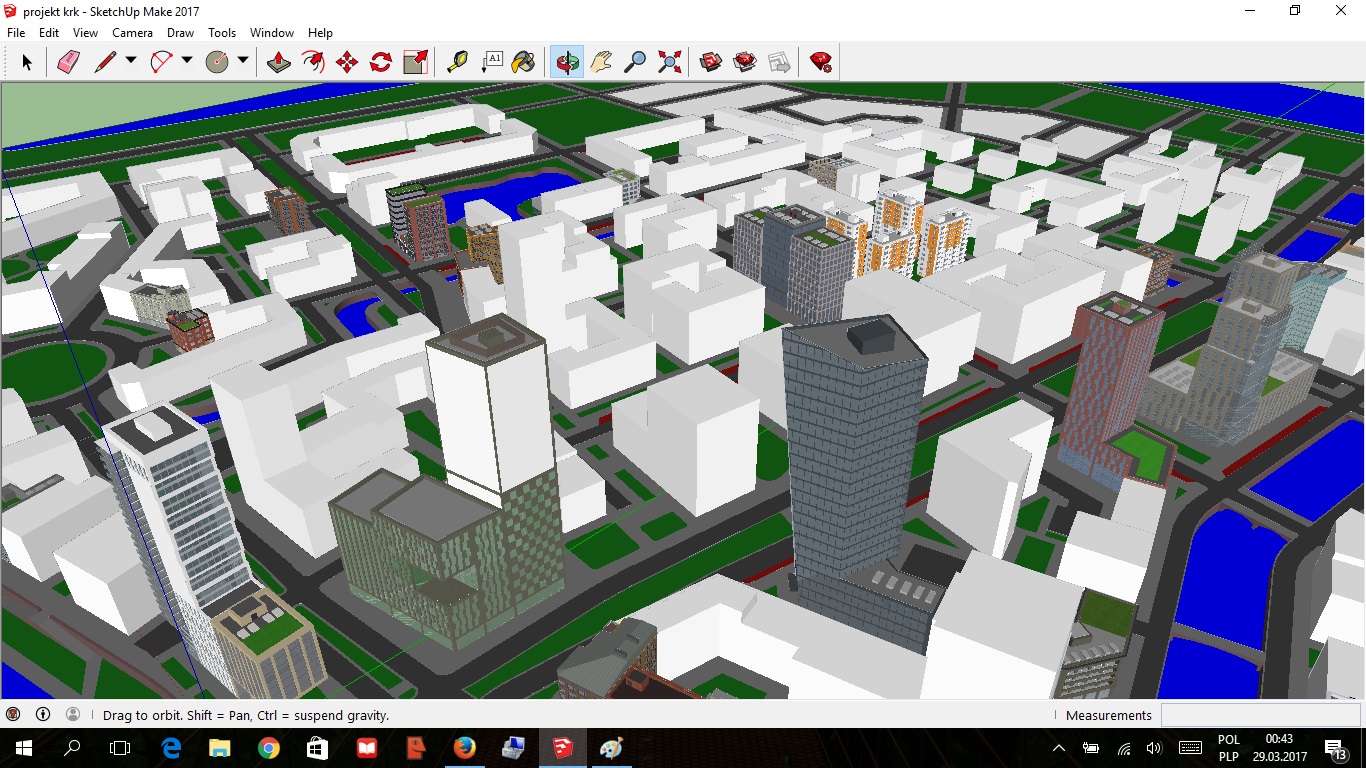Choose the Select arrow tool

pyautogui.click(x=27, y=62)
